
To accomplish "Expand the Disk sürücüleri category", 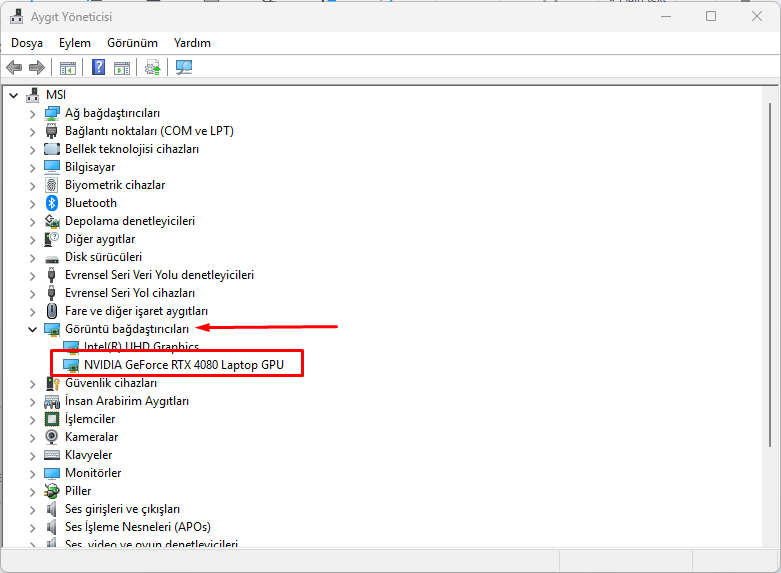I will point(32,258).
